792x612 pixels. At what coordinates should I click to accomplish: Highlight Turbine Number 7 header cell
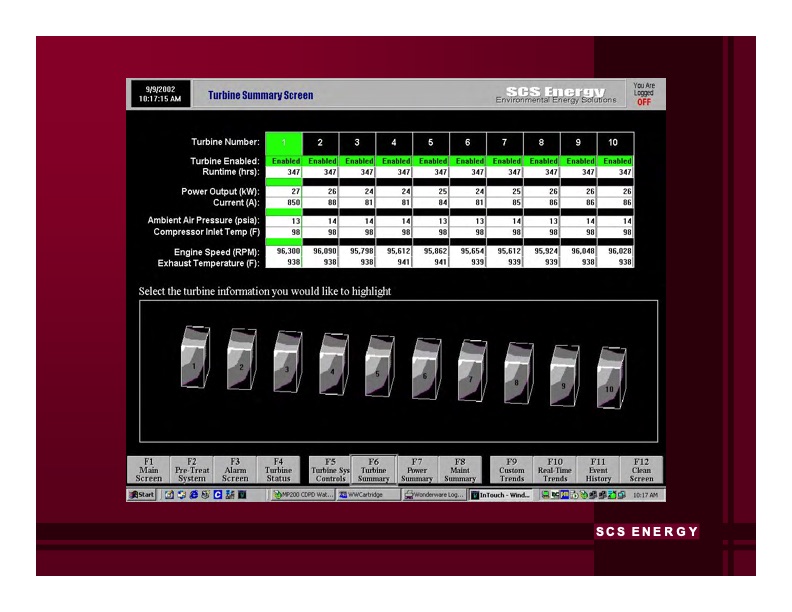(505, 143)
